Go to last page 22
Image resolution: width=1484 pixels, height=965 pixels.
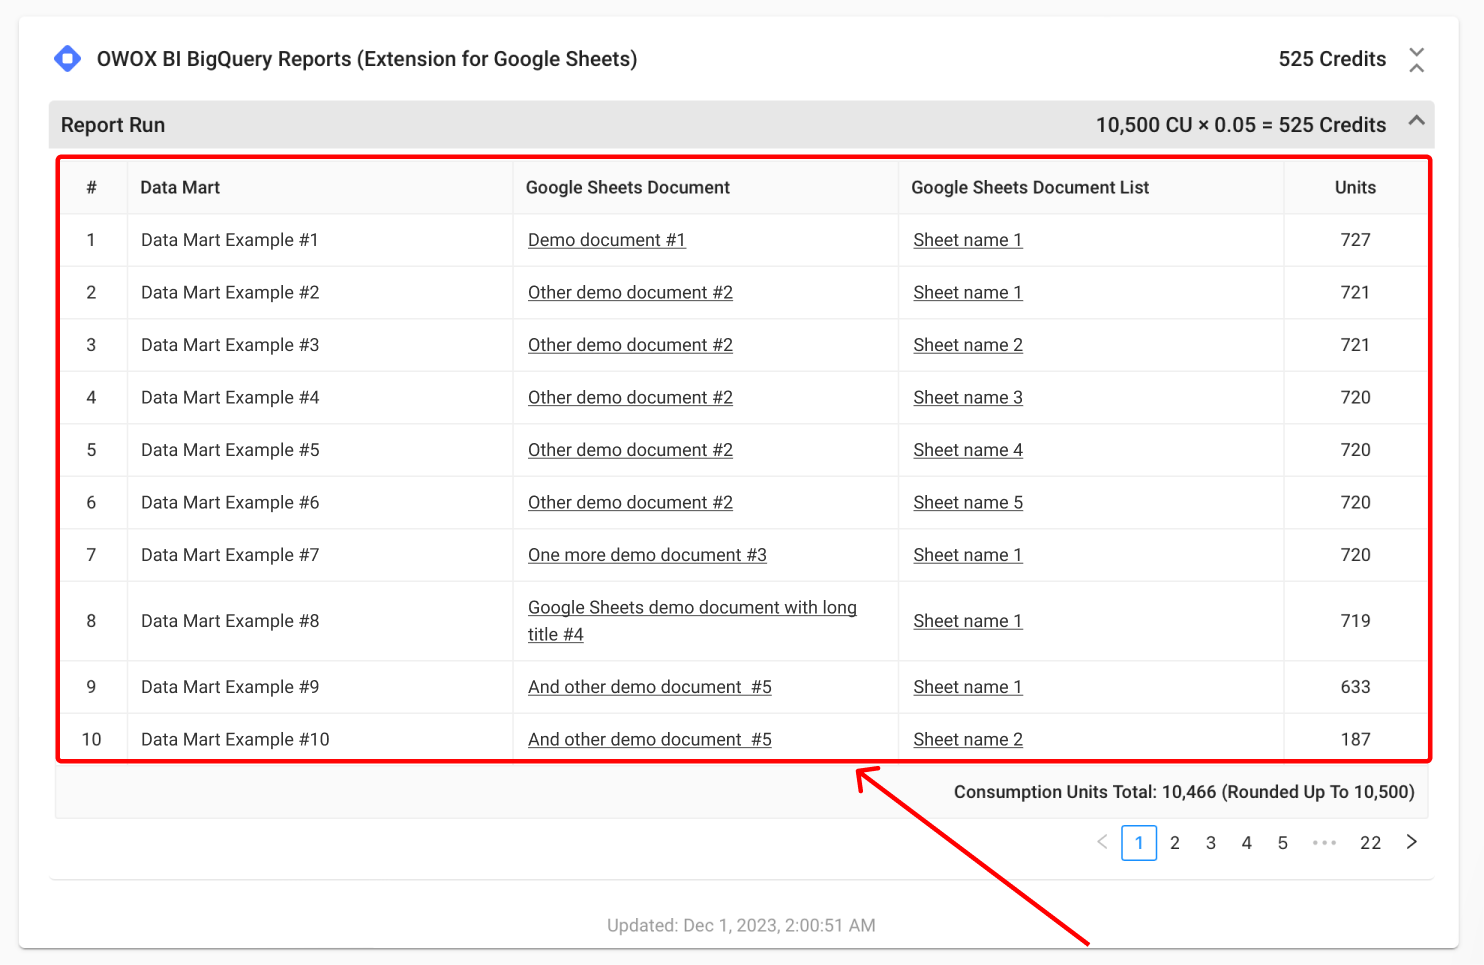tap(1371, 843)
